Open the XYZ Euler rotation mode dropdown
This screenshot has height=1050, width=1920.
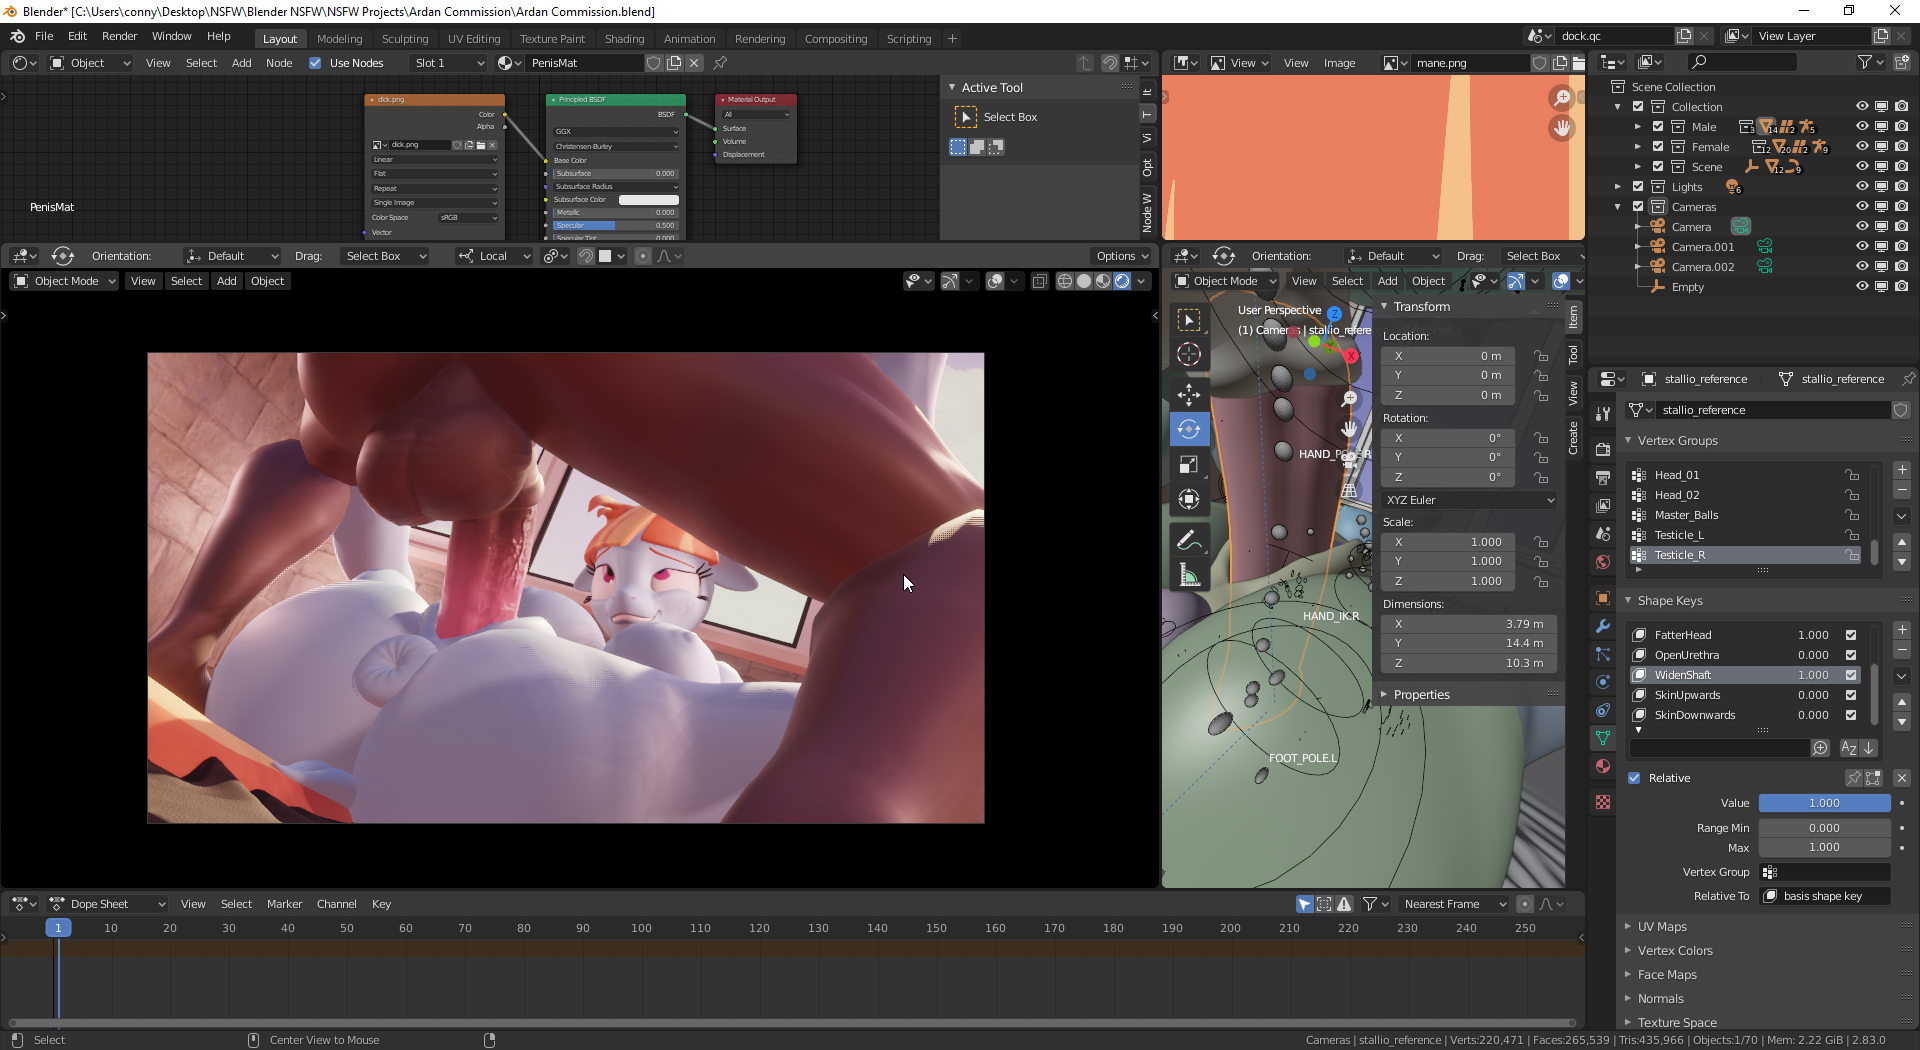(1468, 500)
